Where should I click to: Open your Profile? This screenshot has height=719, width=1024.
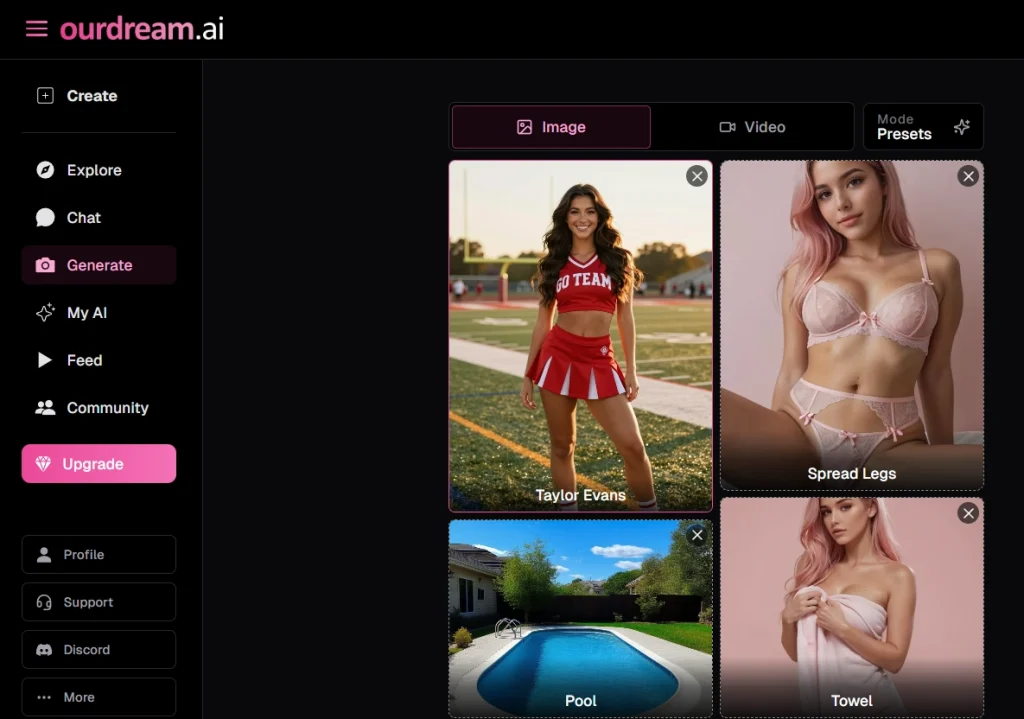(x=98, y=554)
